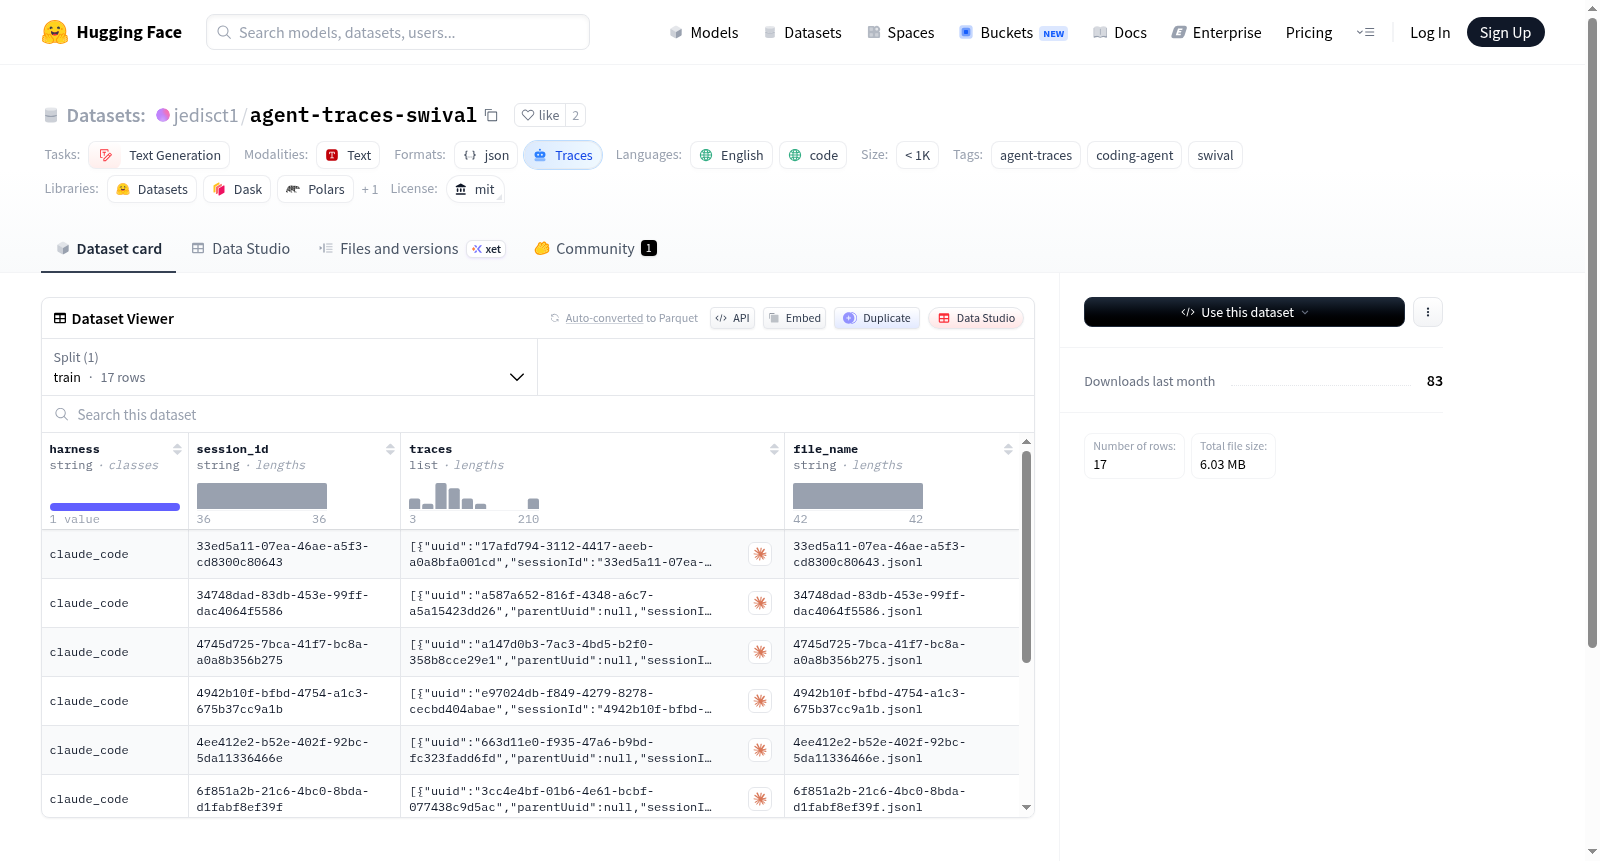Click the heart like button
Image resolution: width=1600 pixels, height=861 pixels.
point(540,115)
